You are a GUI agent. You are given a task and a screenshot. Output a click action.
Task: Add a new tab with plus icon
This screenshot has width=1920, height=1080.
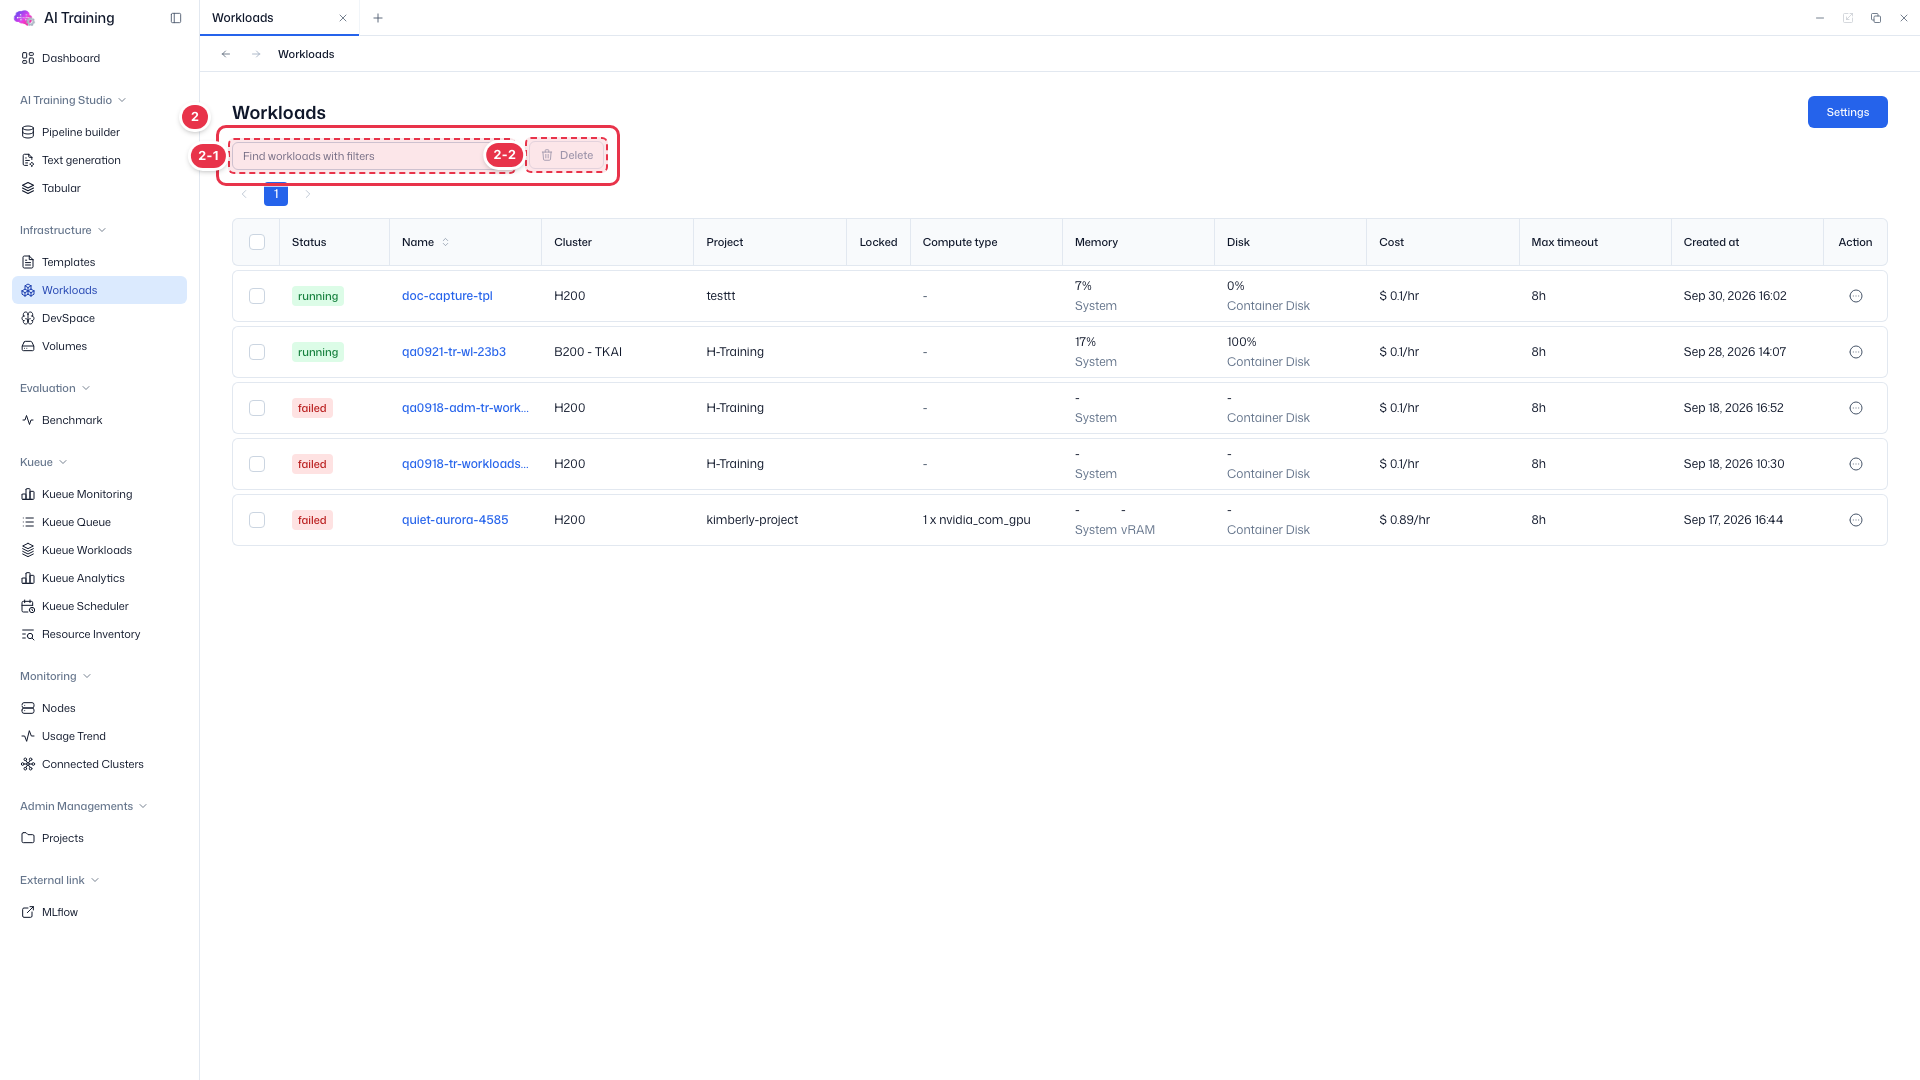pos(378,18)
